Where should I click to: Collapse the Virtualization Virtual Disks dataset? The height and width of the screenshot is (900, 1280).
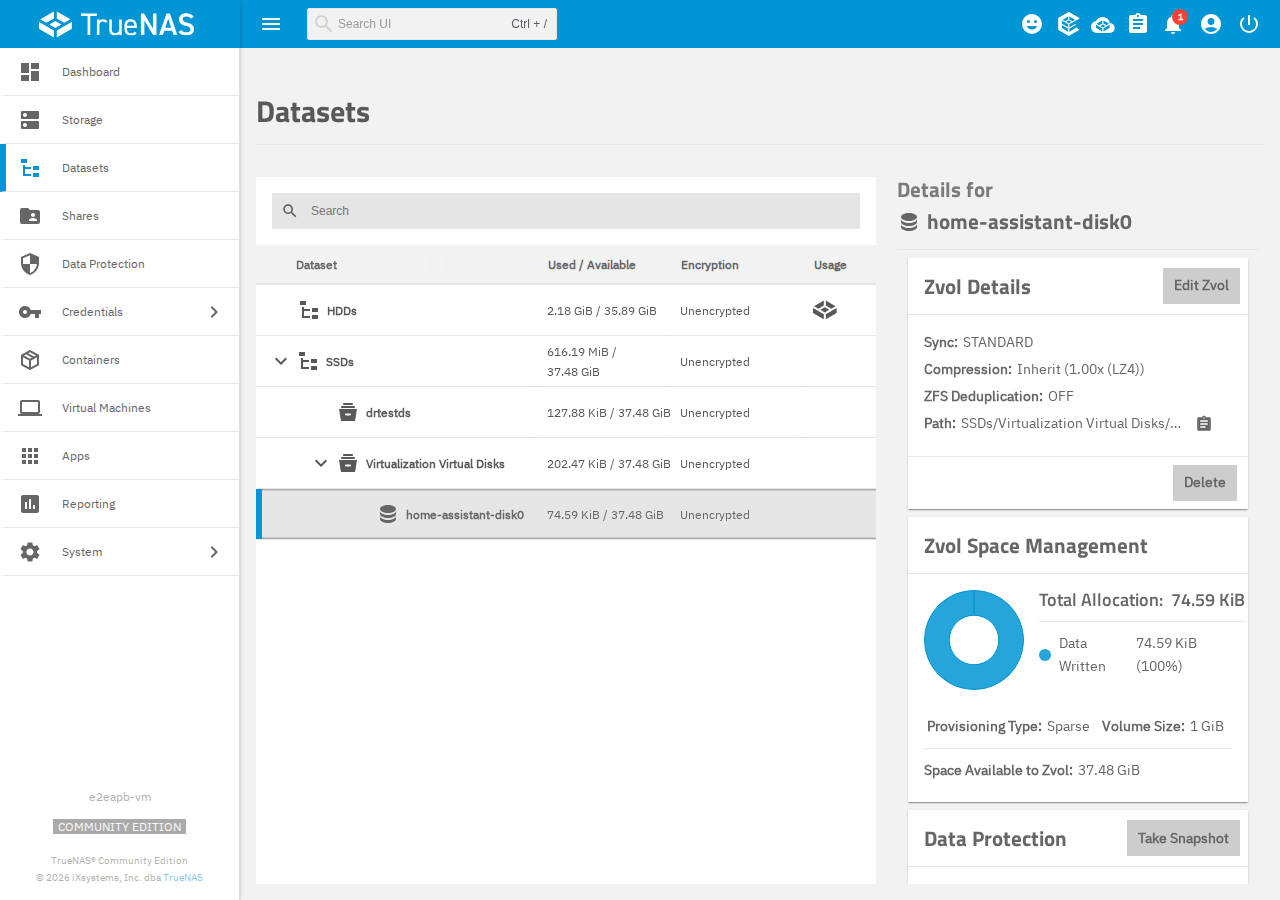pyautogui.click(x=321, y=463)
